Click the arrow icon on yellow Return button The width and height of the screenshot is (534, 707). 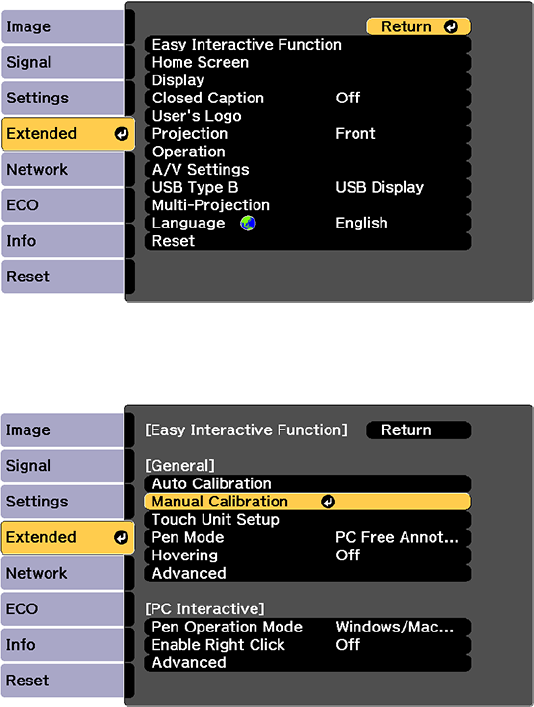[x=451, y=27]
